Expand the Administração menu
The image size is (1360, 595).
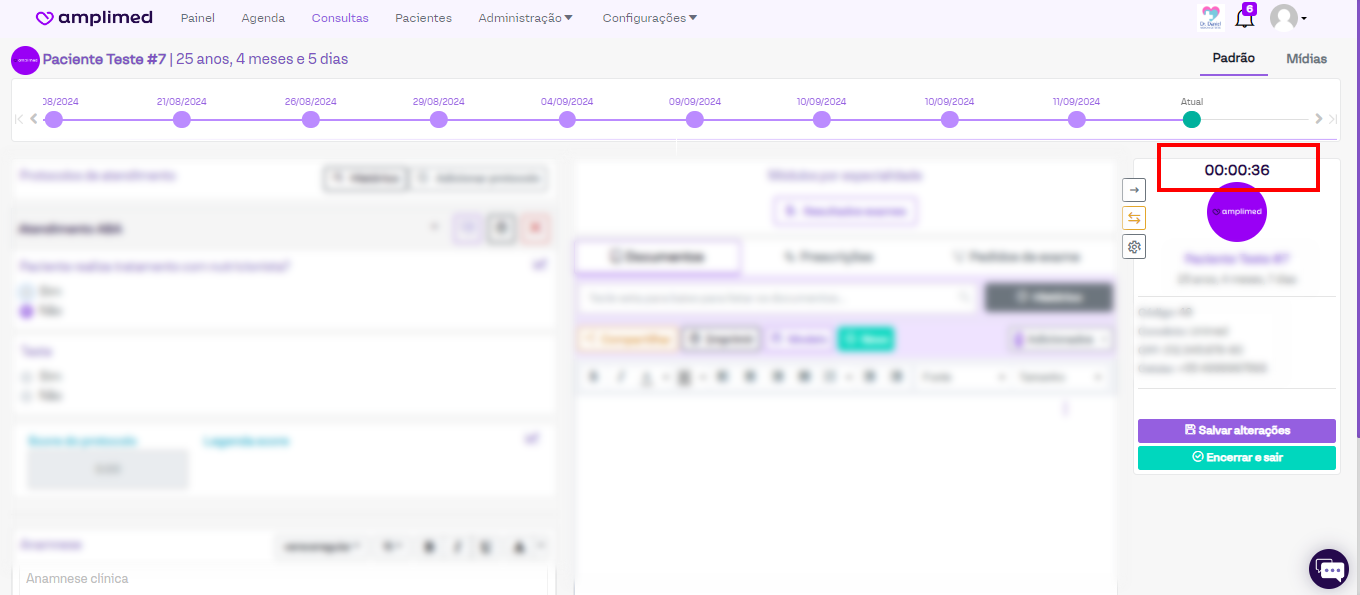(x=525, y=18)
